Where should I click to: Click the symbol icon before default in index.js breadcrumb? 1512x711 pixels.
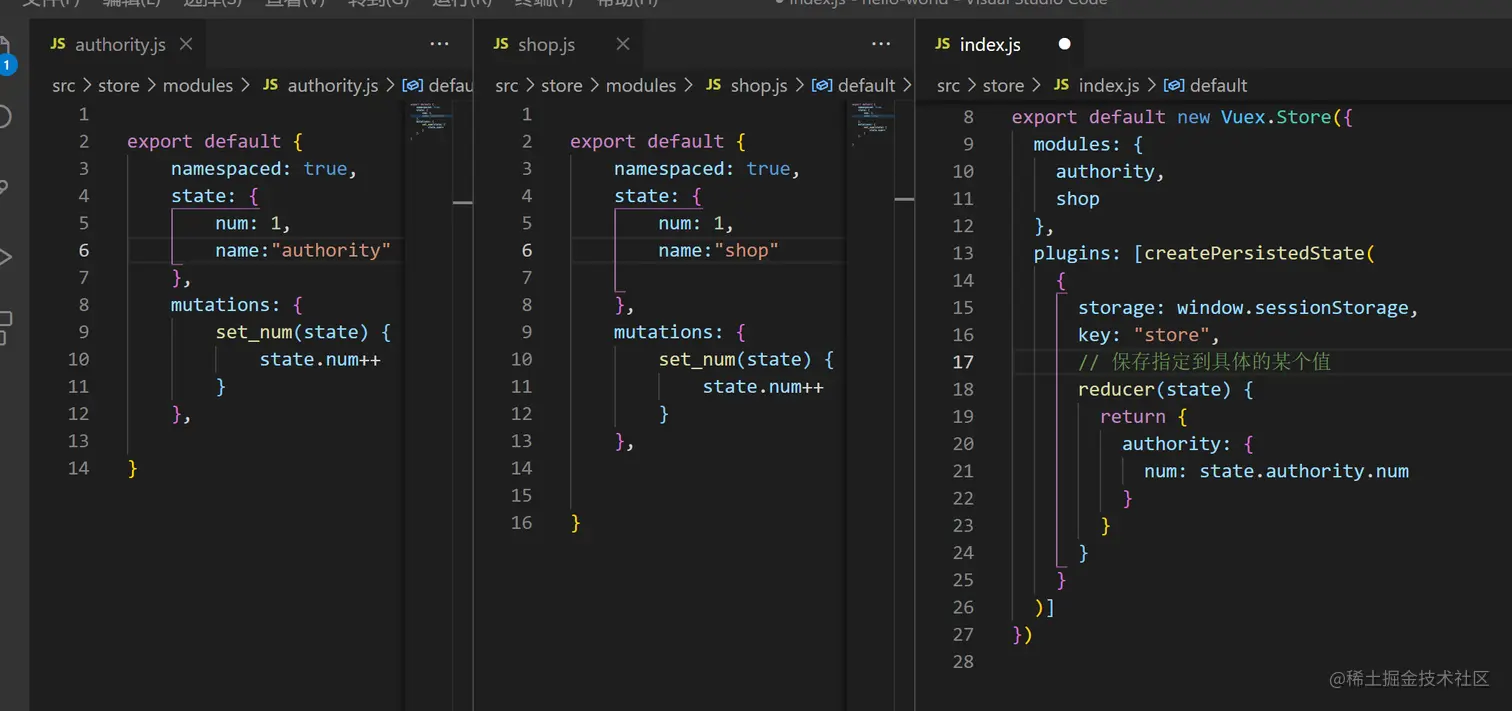[1174, 85]
